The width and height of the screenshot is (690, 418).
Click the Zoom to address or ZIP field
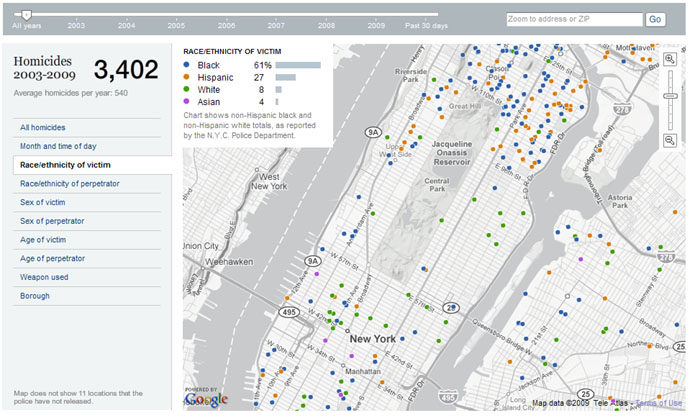click(573, 19)
